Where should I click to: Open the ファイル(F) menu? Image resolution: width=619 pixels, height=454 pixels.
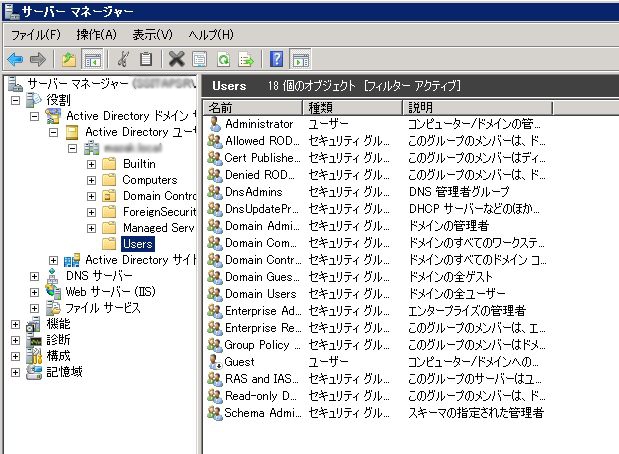[36, 35]
